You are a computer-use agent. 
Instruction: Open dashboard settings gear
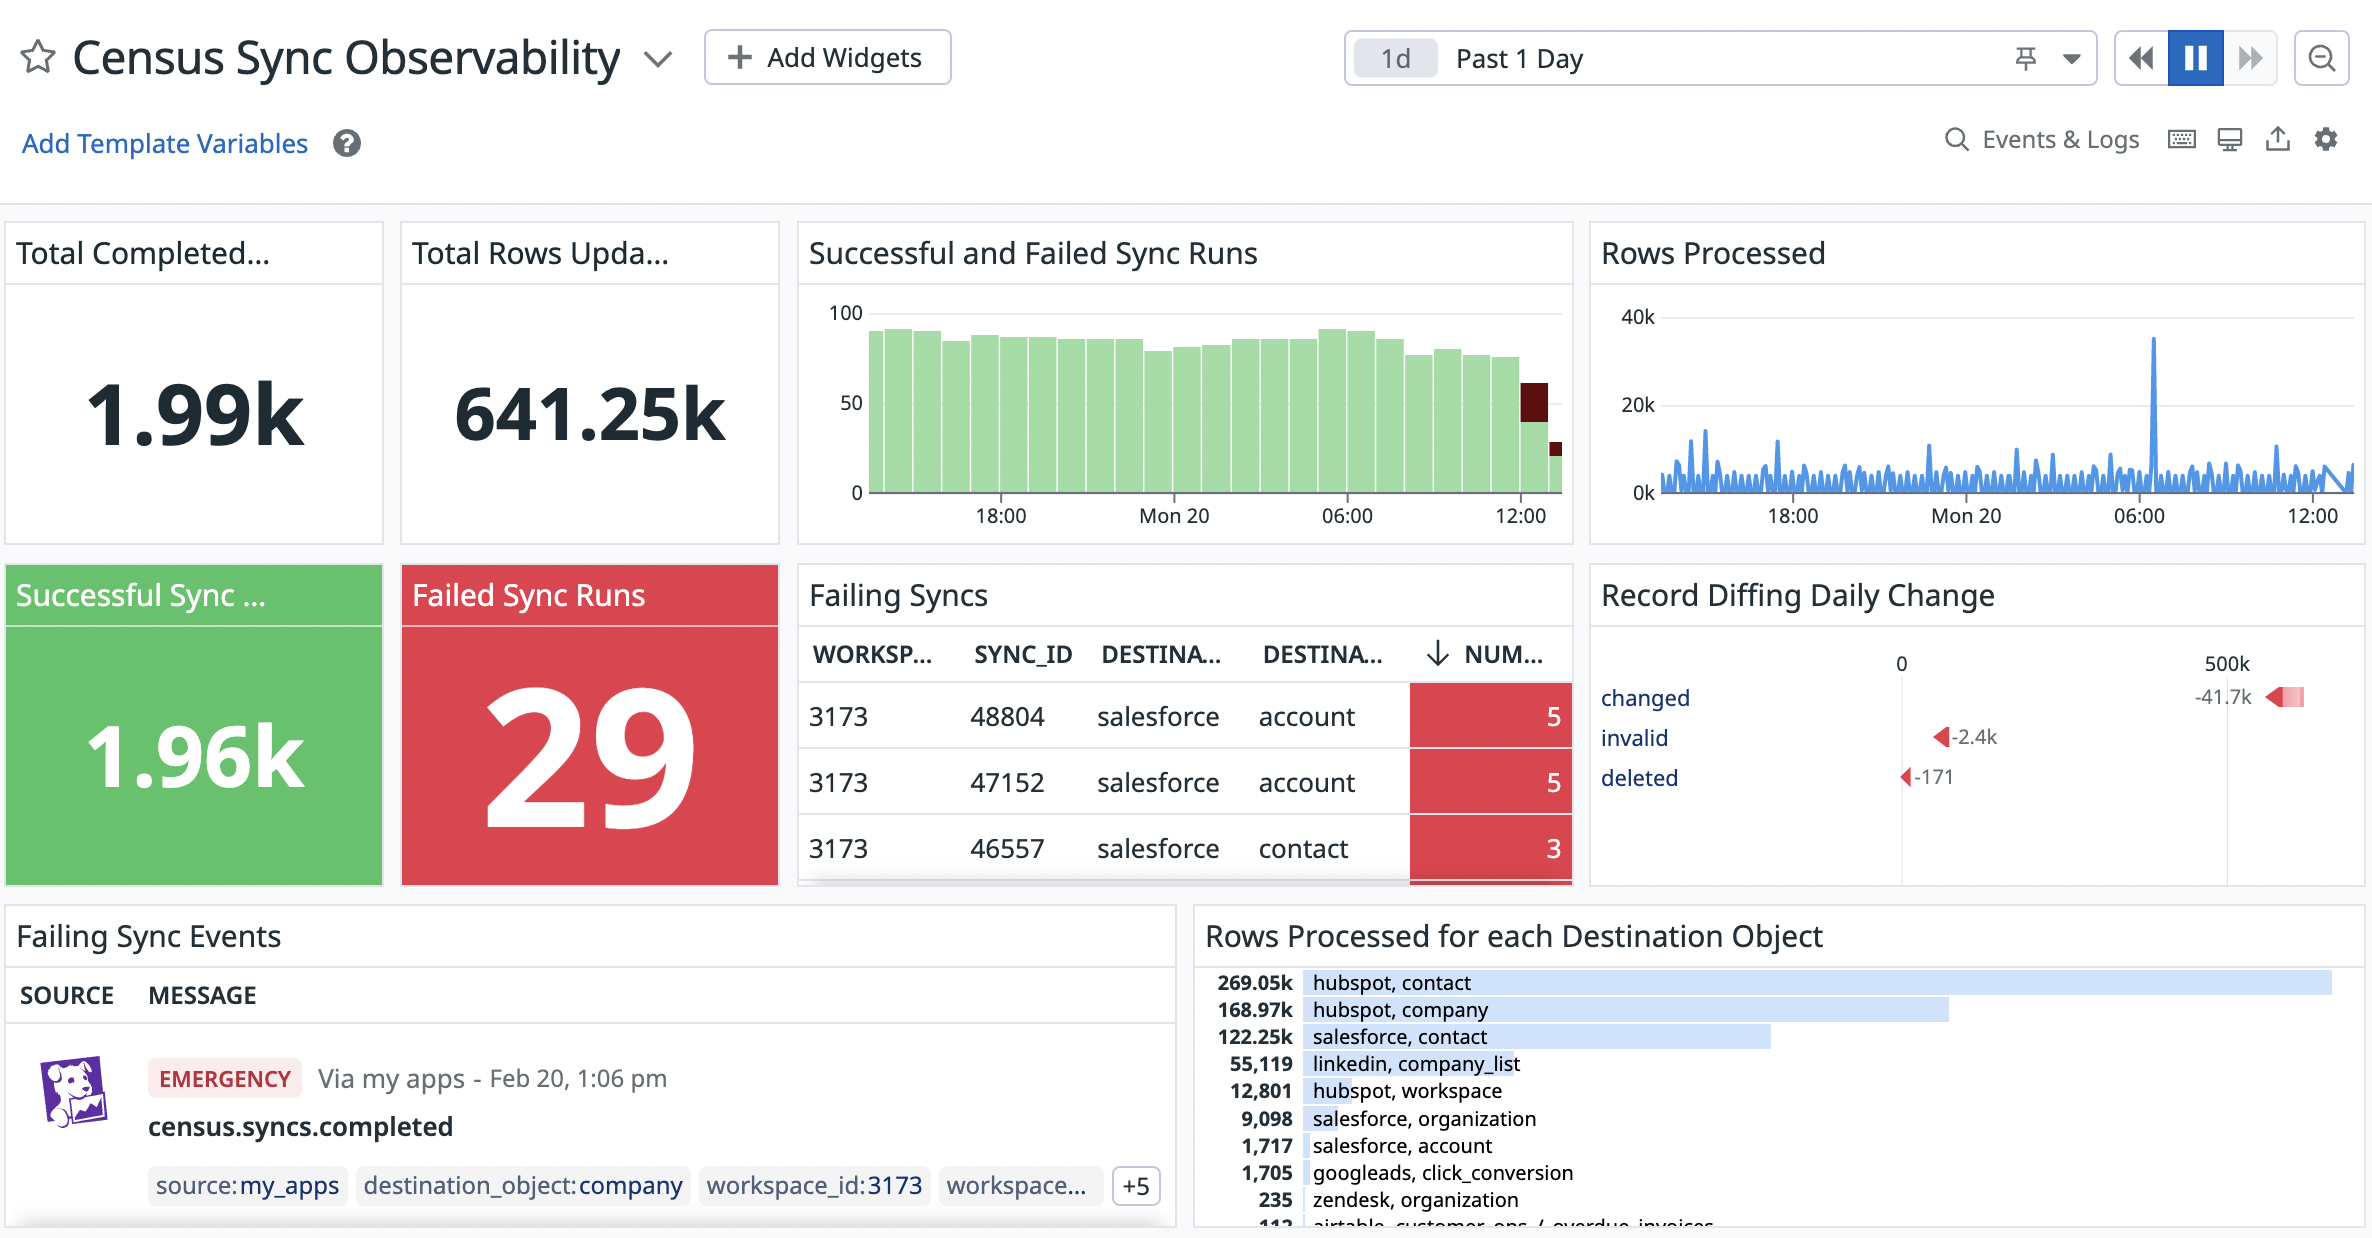(x=2326, y=140)
